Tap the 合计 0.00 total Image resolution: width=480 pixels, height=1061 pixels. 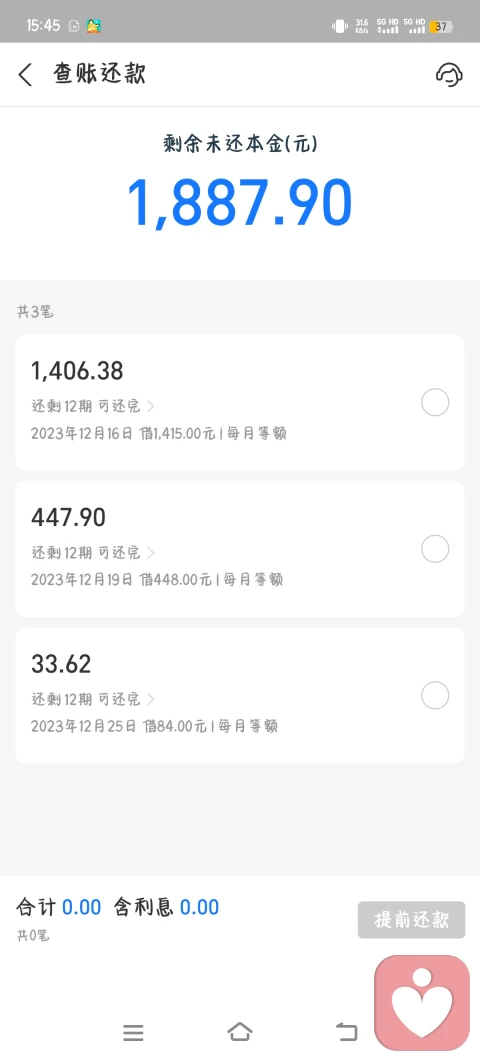(x=59, y=907)
